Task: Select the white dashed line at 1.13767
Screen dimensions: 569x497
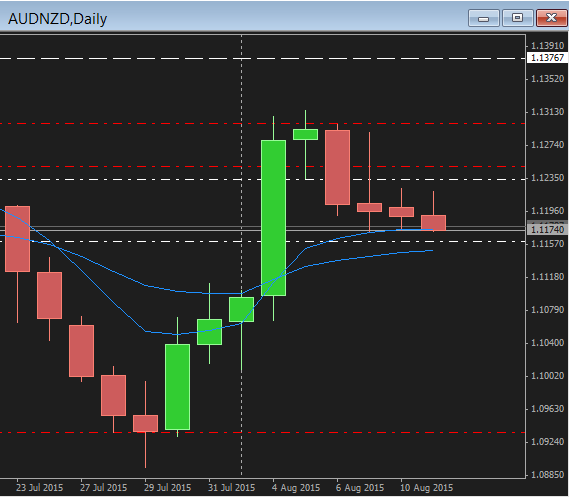Action: [262, 58]
